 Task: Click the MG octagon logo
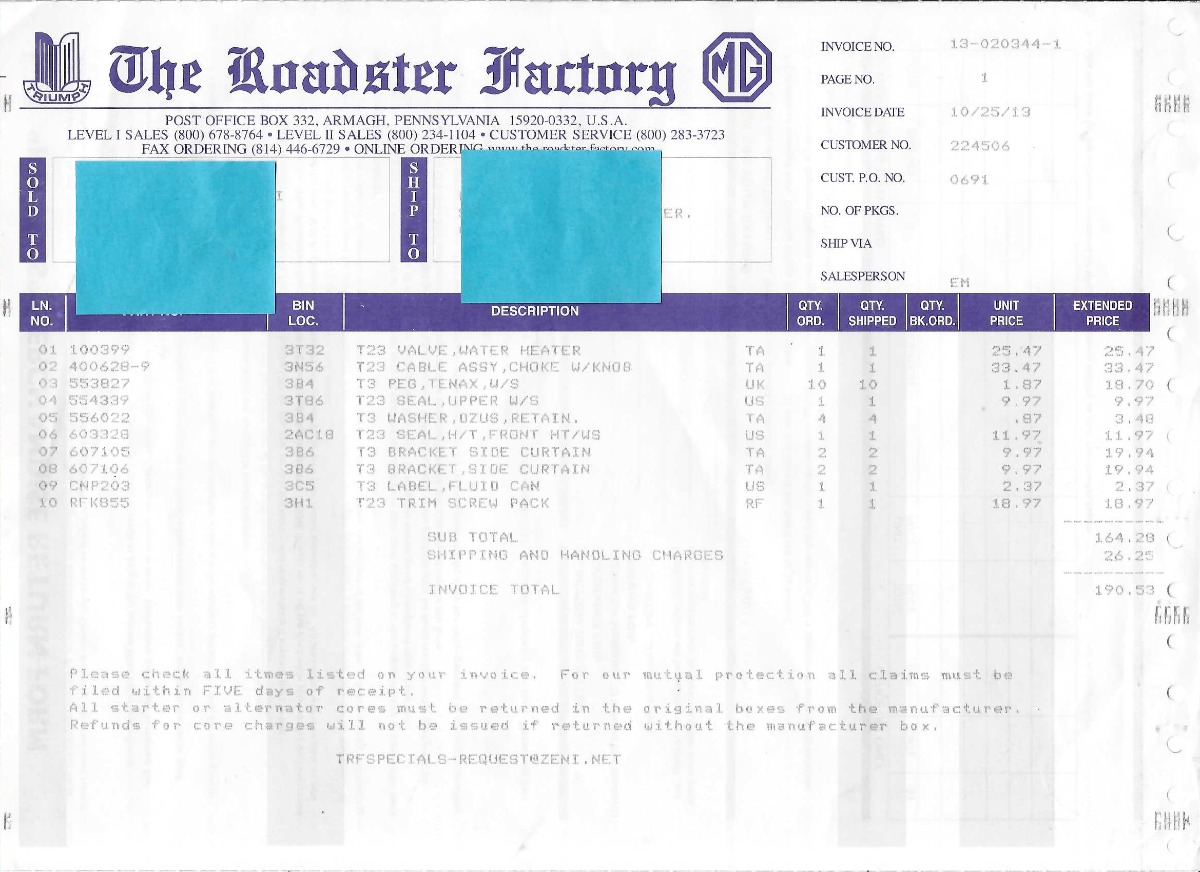pos(737,66)
